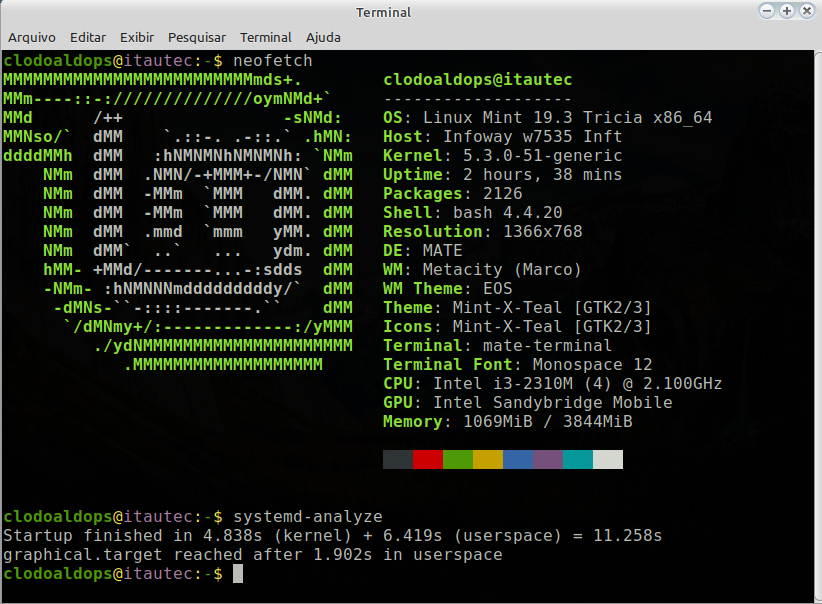Click the 'OS: Linux Mint 19.3 Tricia' line
This screenshot has width=822, height=604.
coord(548,117)
